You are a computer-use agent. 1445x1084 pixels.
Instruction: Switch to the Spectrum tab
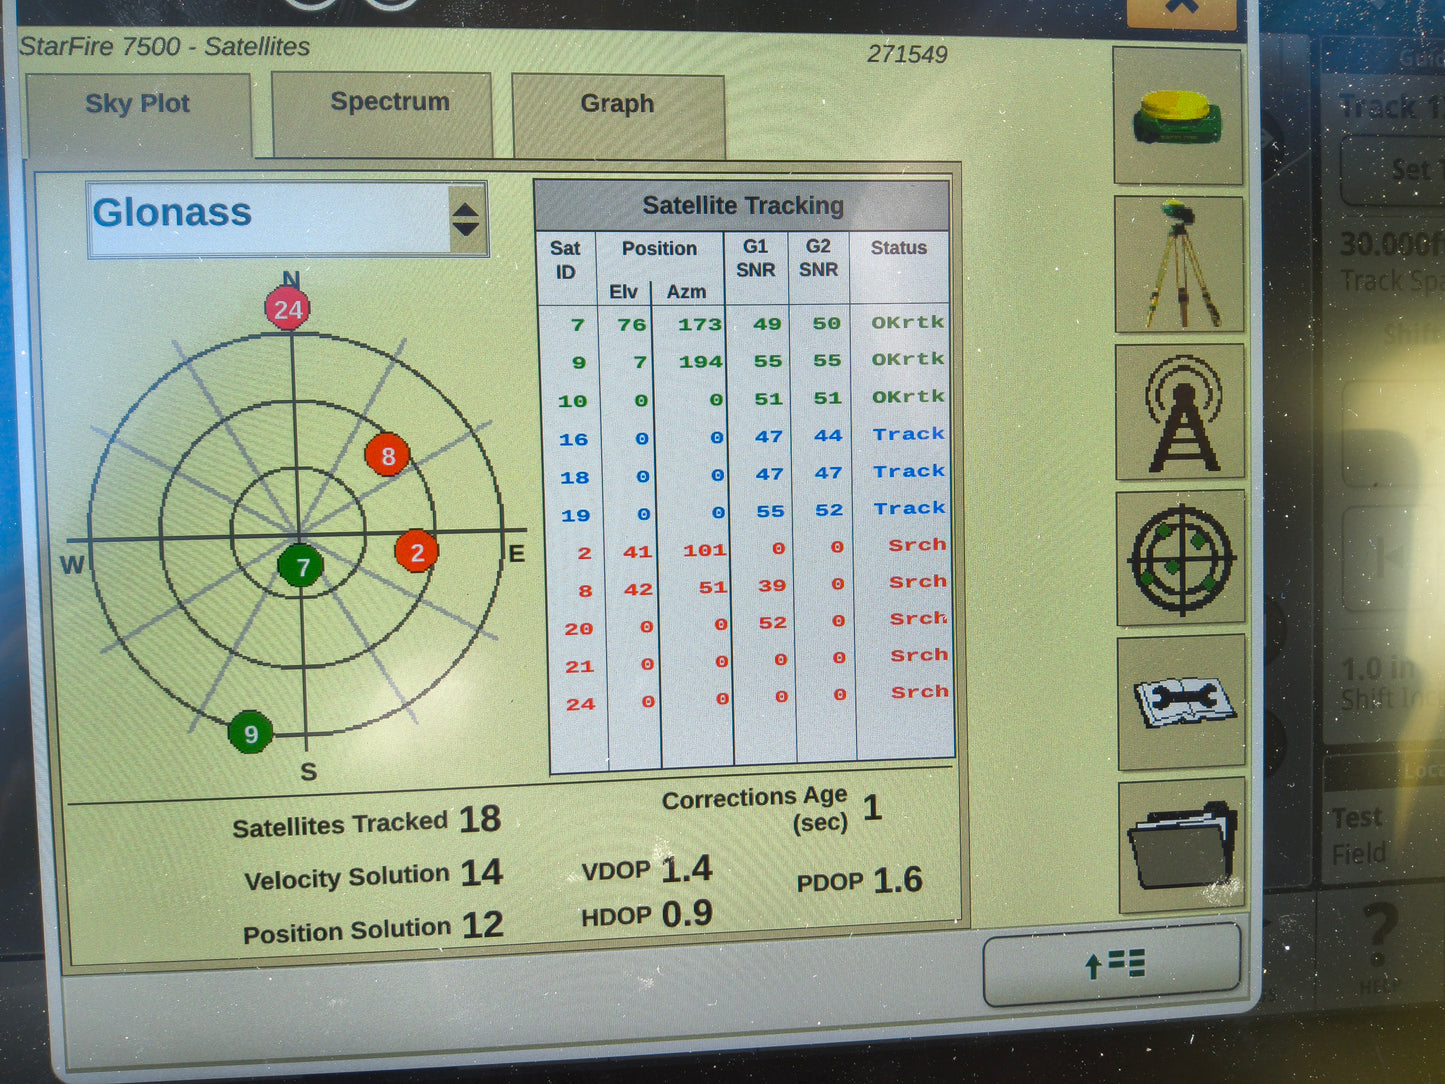pos(390,102)
